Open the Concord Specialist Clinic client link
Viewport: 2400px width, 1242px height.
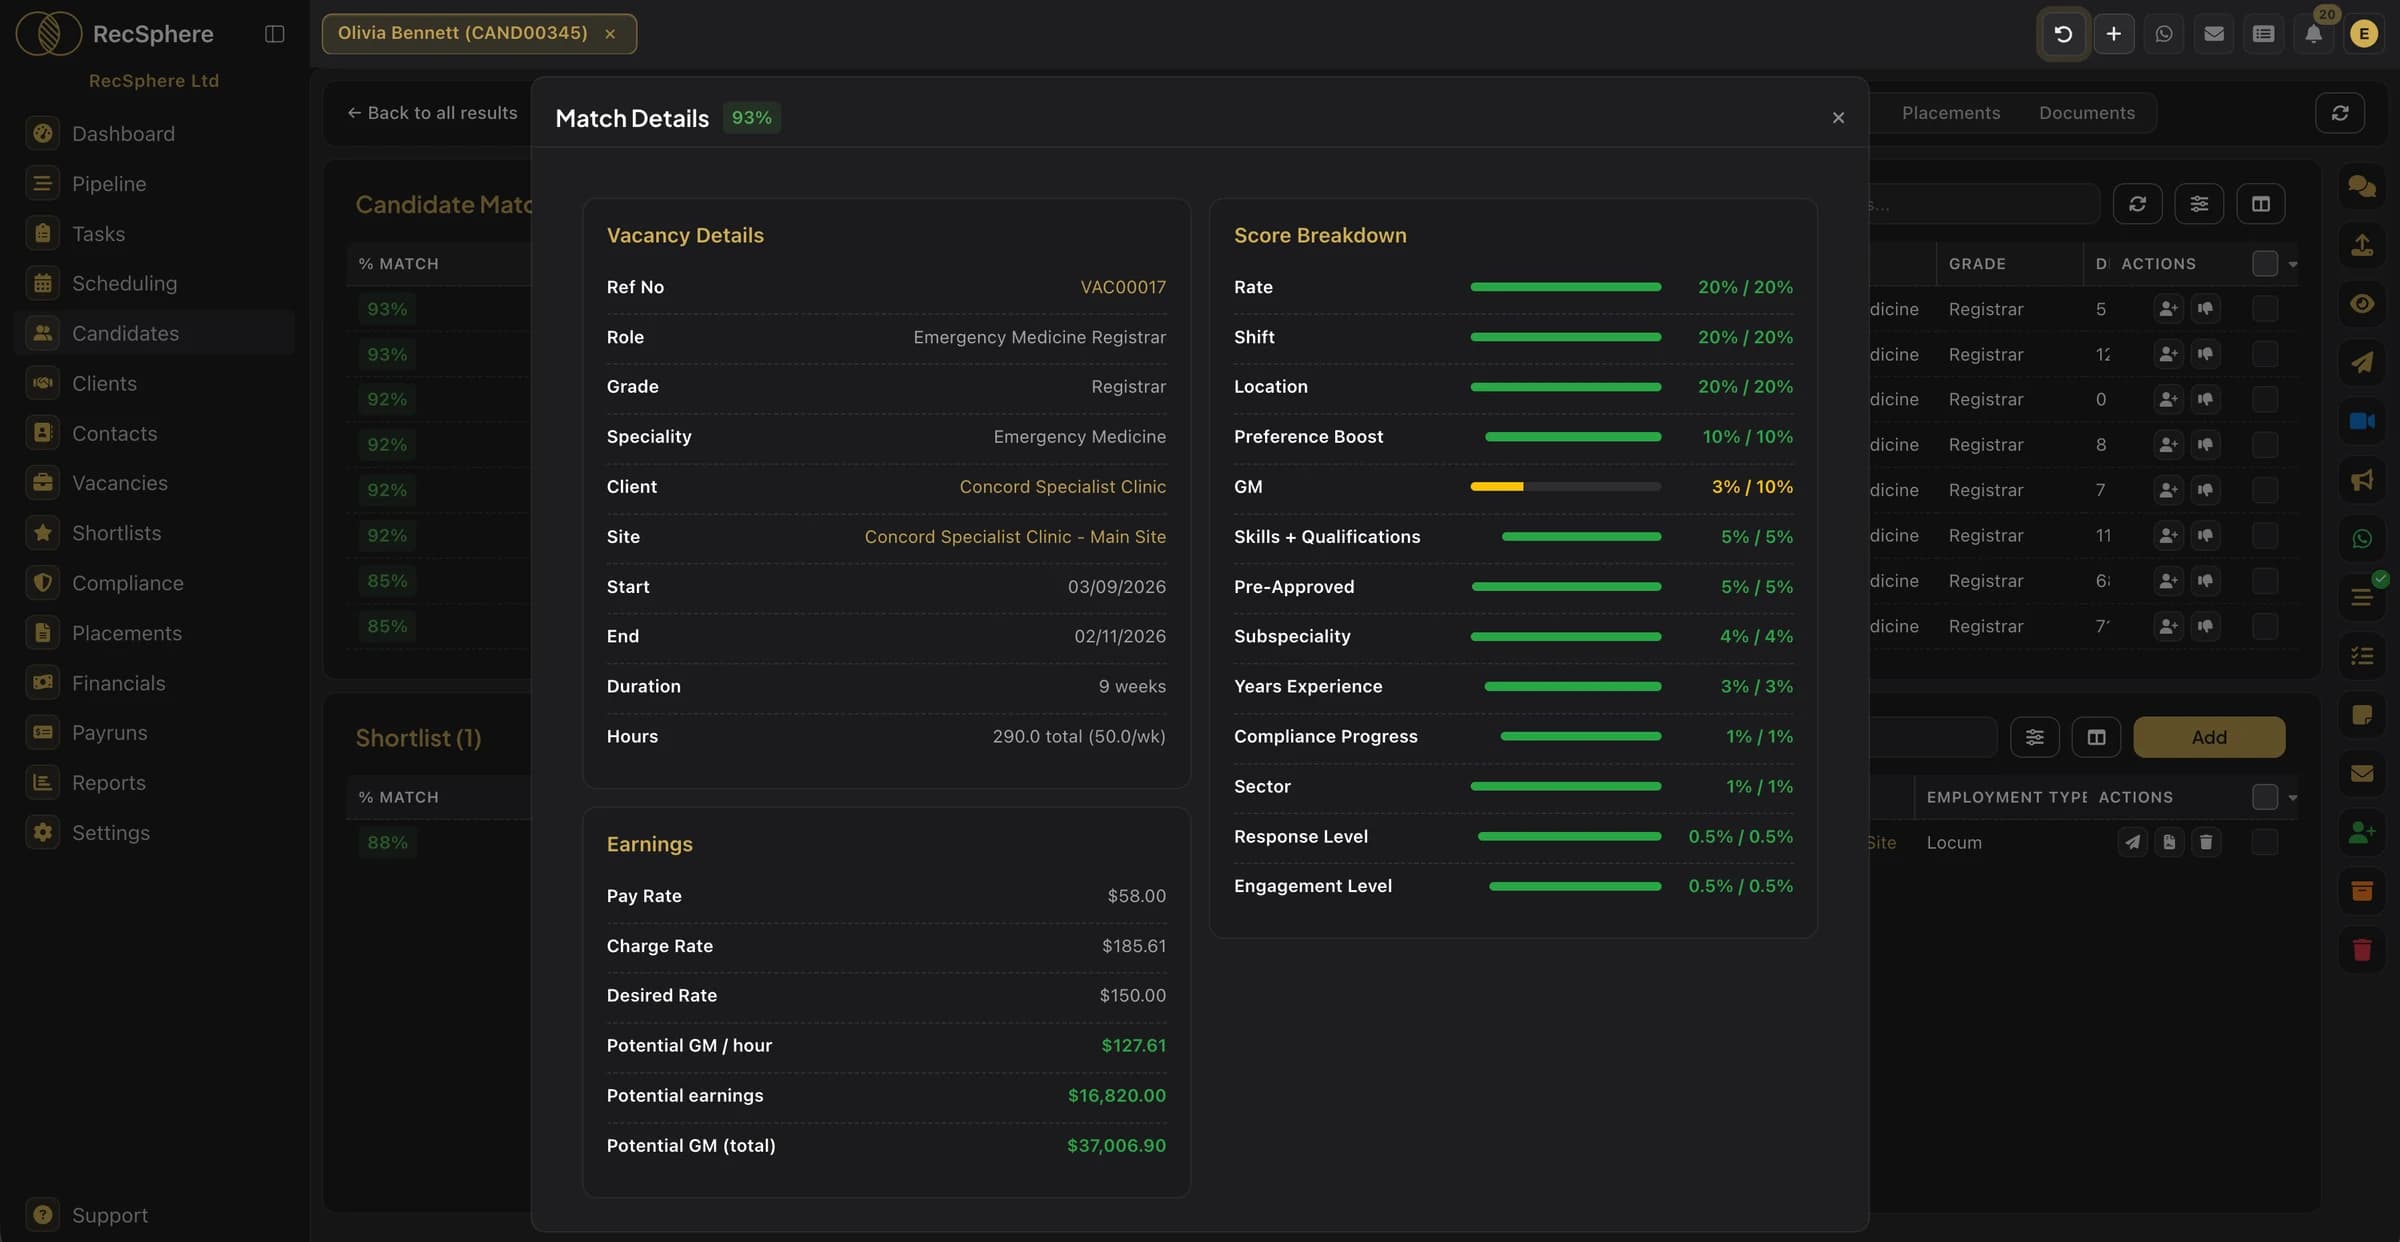(1062, 487)
